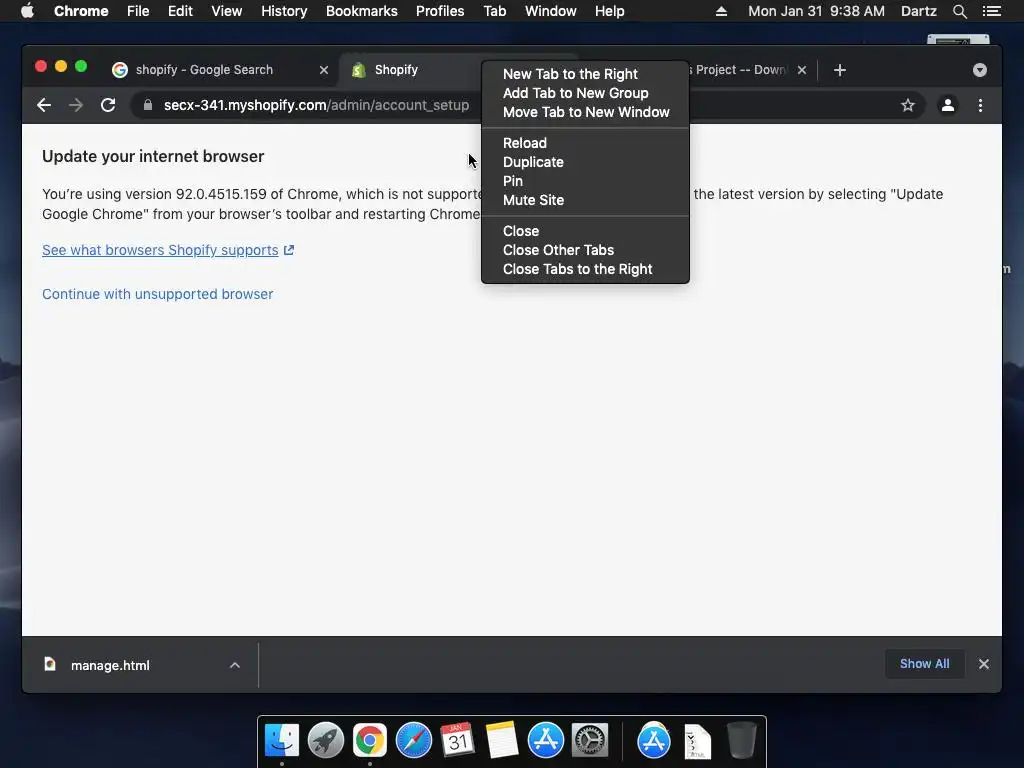Open the File menu

[138, 11]
